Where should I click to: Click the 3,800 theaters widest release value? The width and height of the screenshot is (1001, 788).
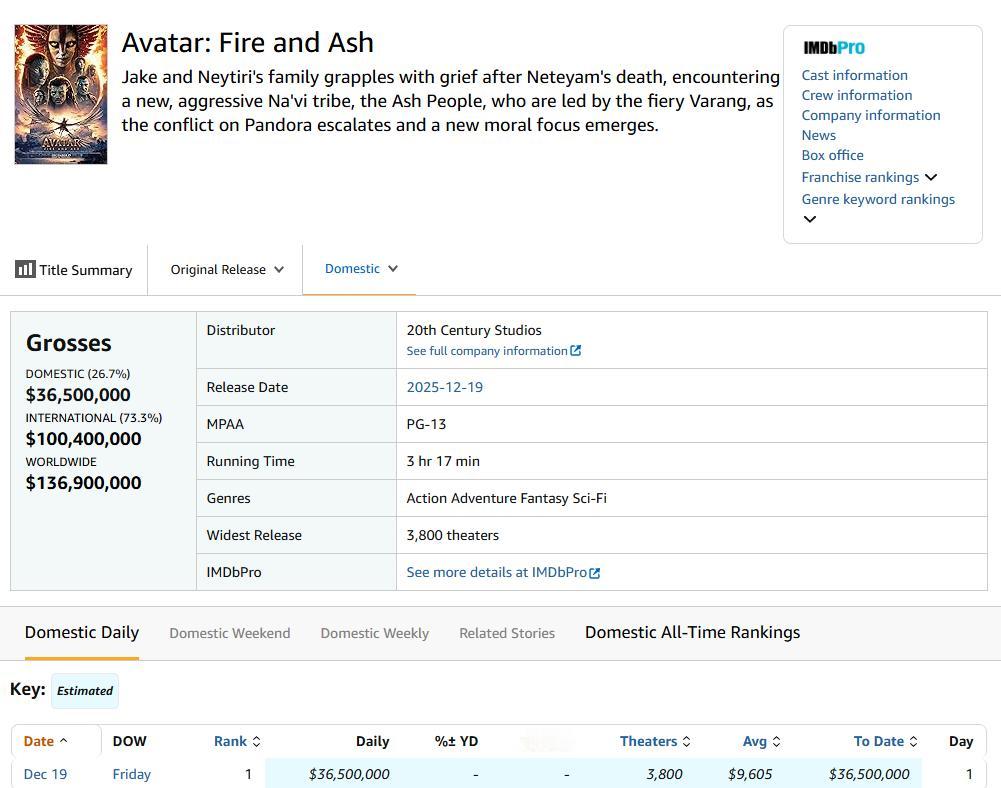tap(453, 535)
